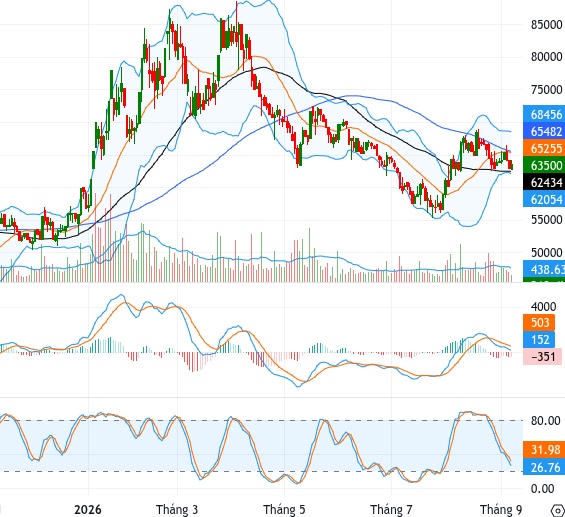Screen dimensions: 565x517
Task: Click the orange 65255 price label
Action: pos(544,148)
